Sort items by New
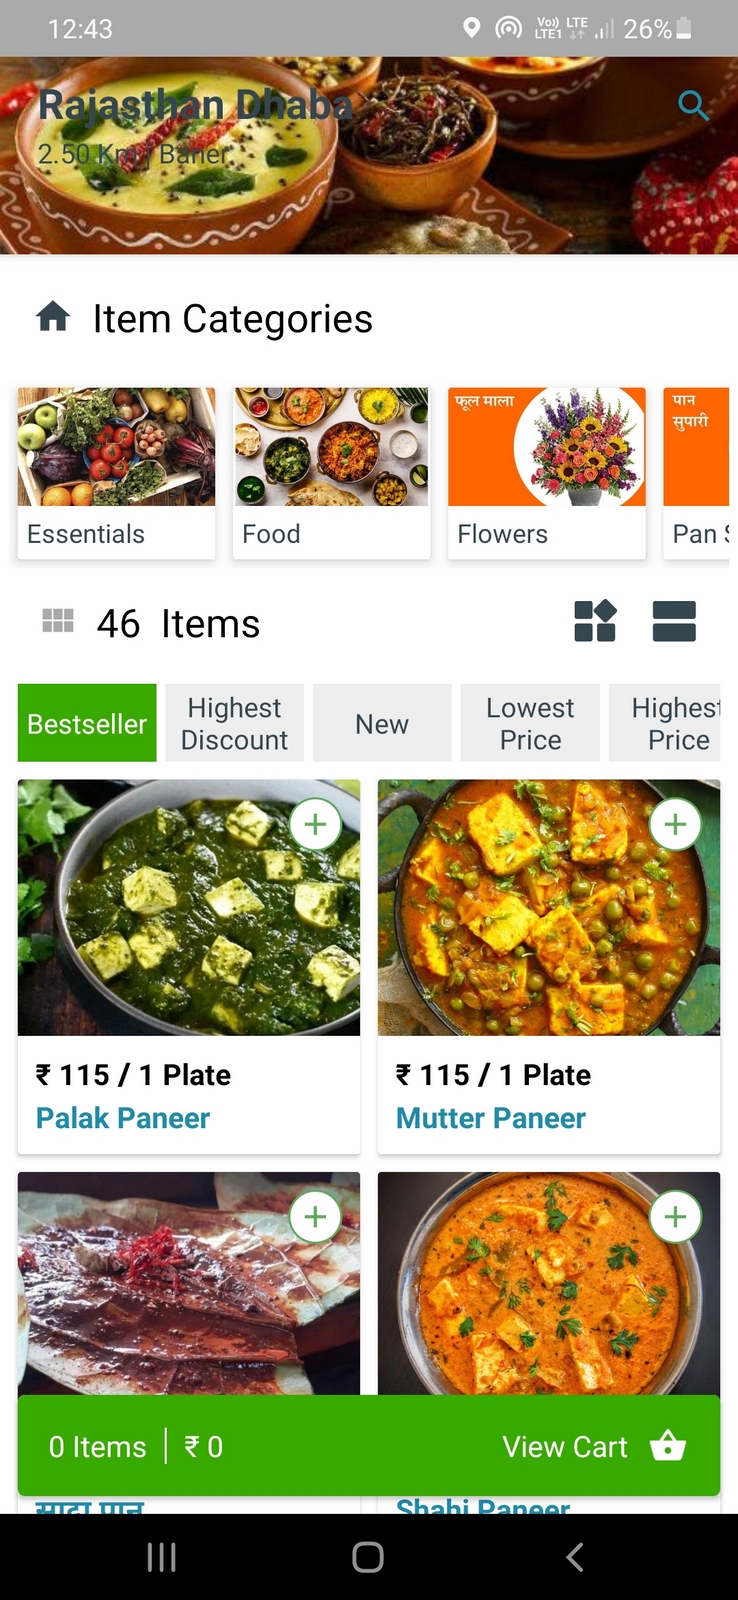Viewport: 738px width, 1600px height. (x=382, y=723)
